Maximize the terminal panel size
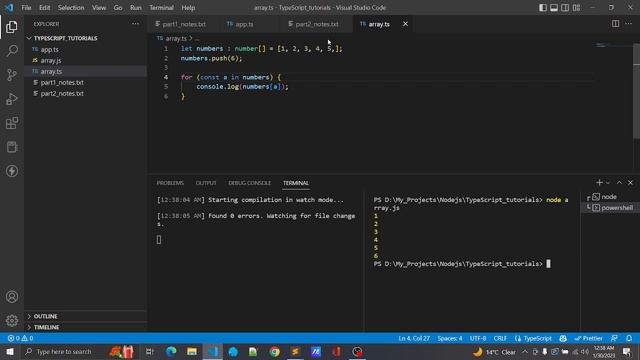Screen dimensions: 640x360 [619, 183]
